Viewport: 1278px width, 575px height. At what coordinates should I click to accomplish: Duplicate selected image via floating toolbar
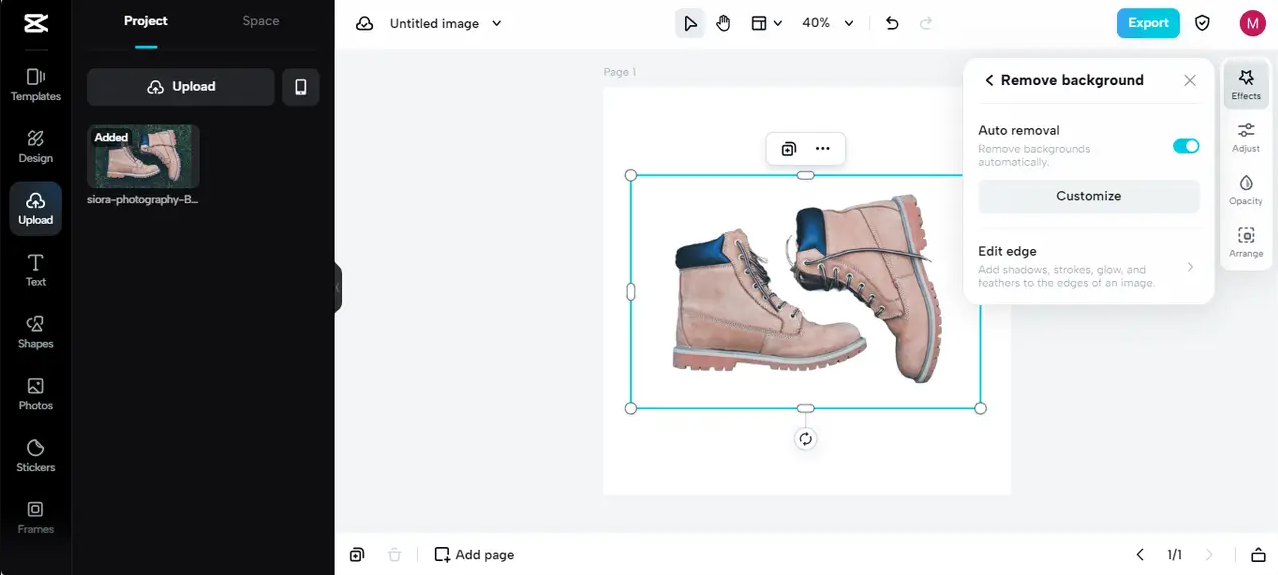point(789,149)
